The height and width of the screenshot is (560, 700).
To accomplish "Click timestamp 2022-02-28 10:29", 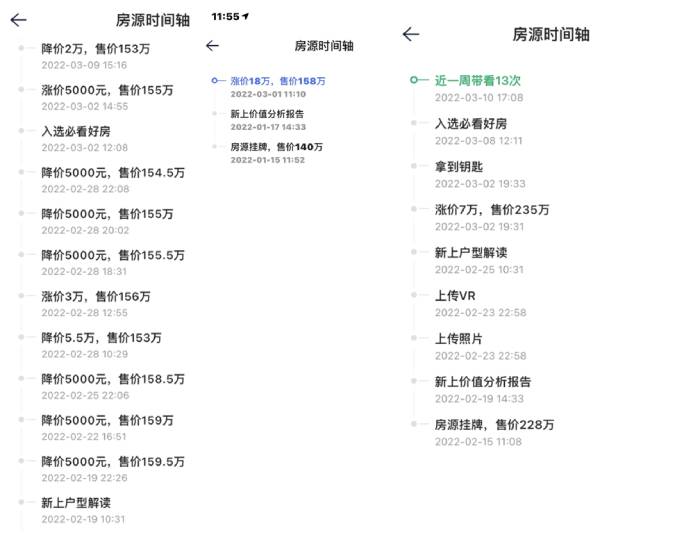I will tap(85, 354).
